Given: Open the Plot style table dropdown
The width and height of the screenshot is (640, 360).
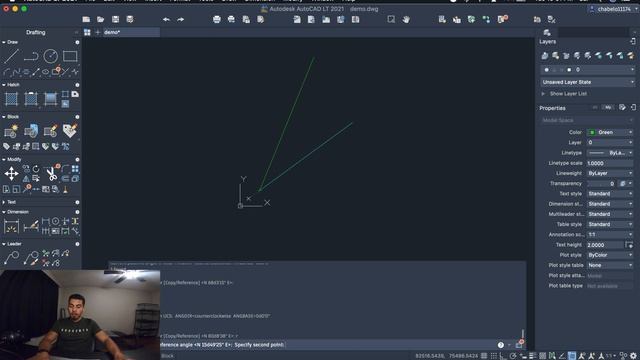Looking at the screenshot, I should (610, 265).
